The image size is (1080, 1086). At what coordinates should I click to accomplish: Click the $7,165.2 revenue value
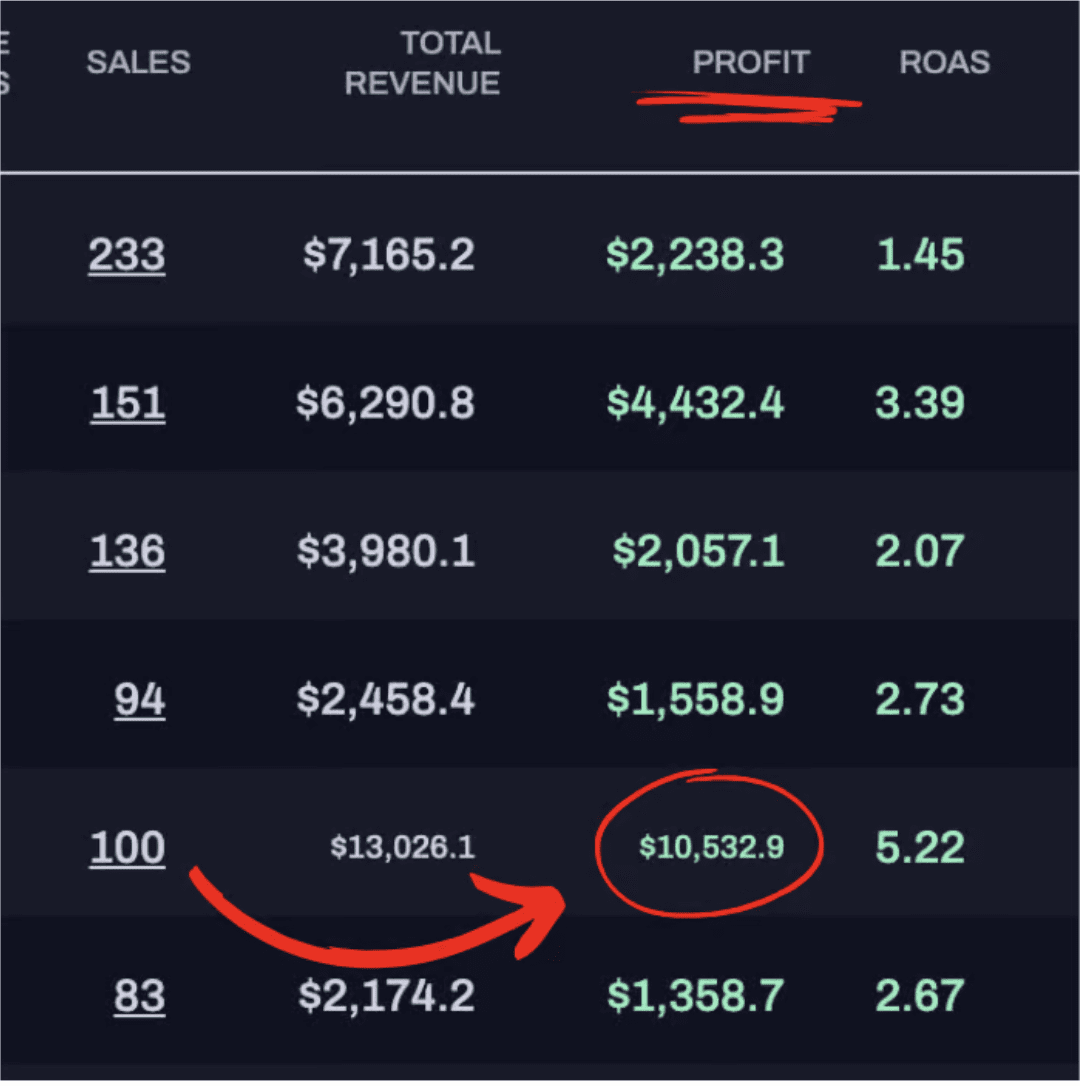(388, 256)
